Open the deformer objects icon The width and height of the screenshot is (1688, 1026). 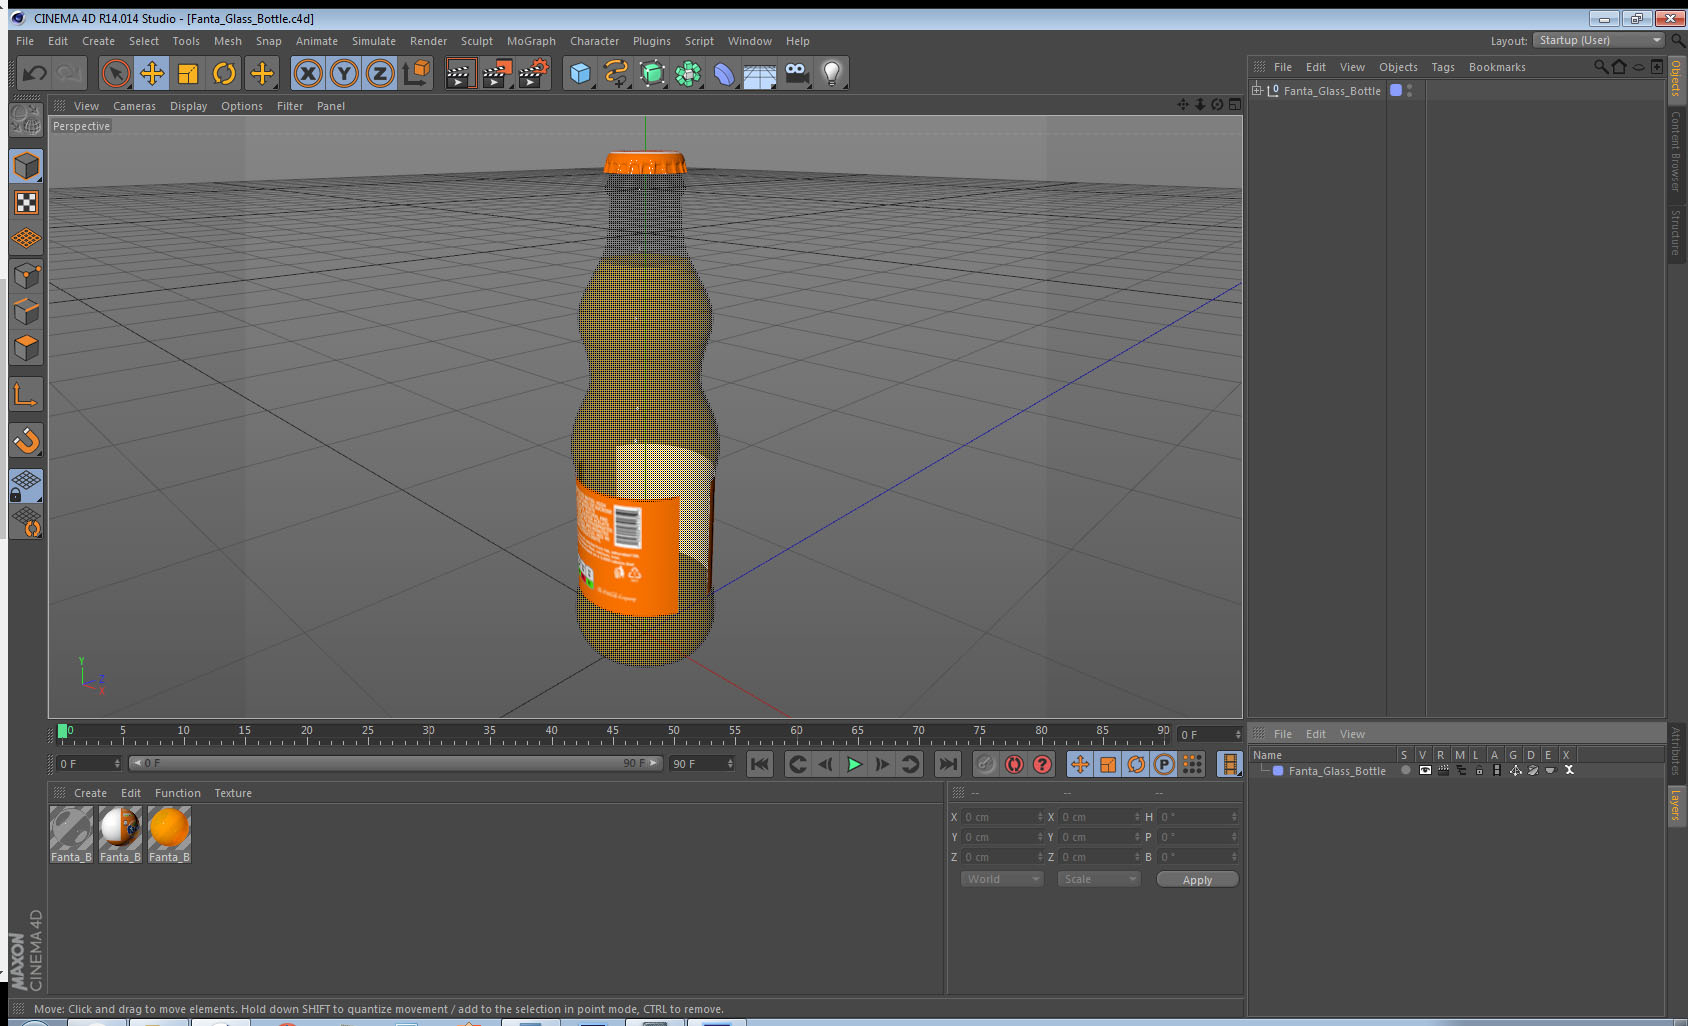tap(724, 73)
